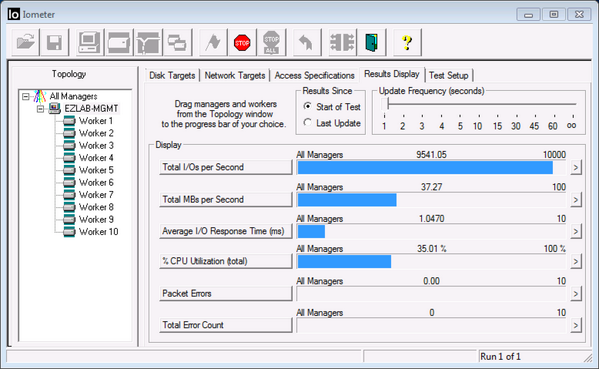Click the Total I/Os per Second progress bar
Image resolution: width=599 pixels, height=369 pixels.
[432, 168]
